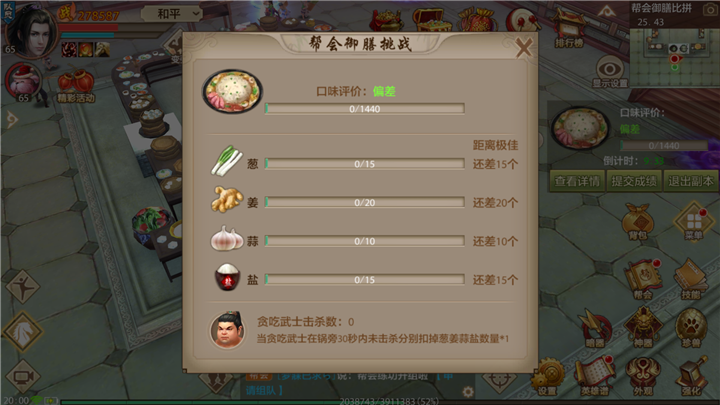Open the 珍兽 pet paw icon
Image resolution: width=720 pixels, height=405 pixels.
pyautogui.click(x=691, y=327)
